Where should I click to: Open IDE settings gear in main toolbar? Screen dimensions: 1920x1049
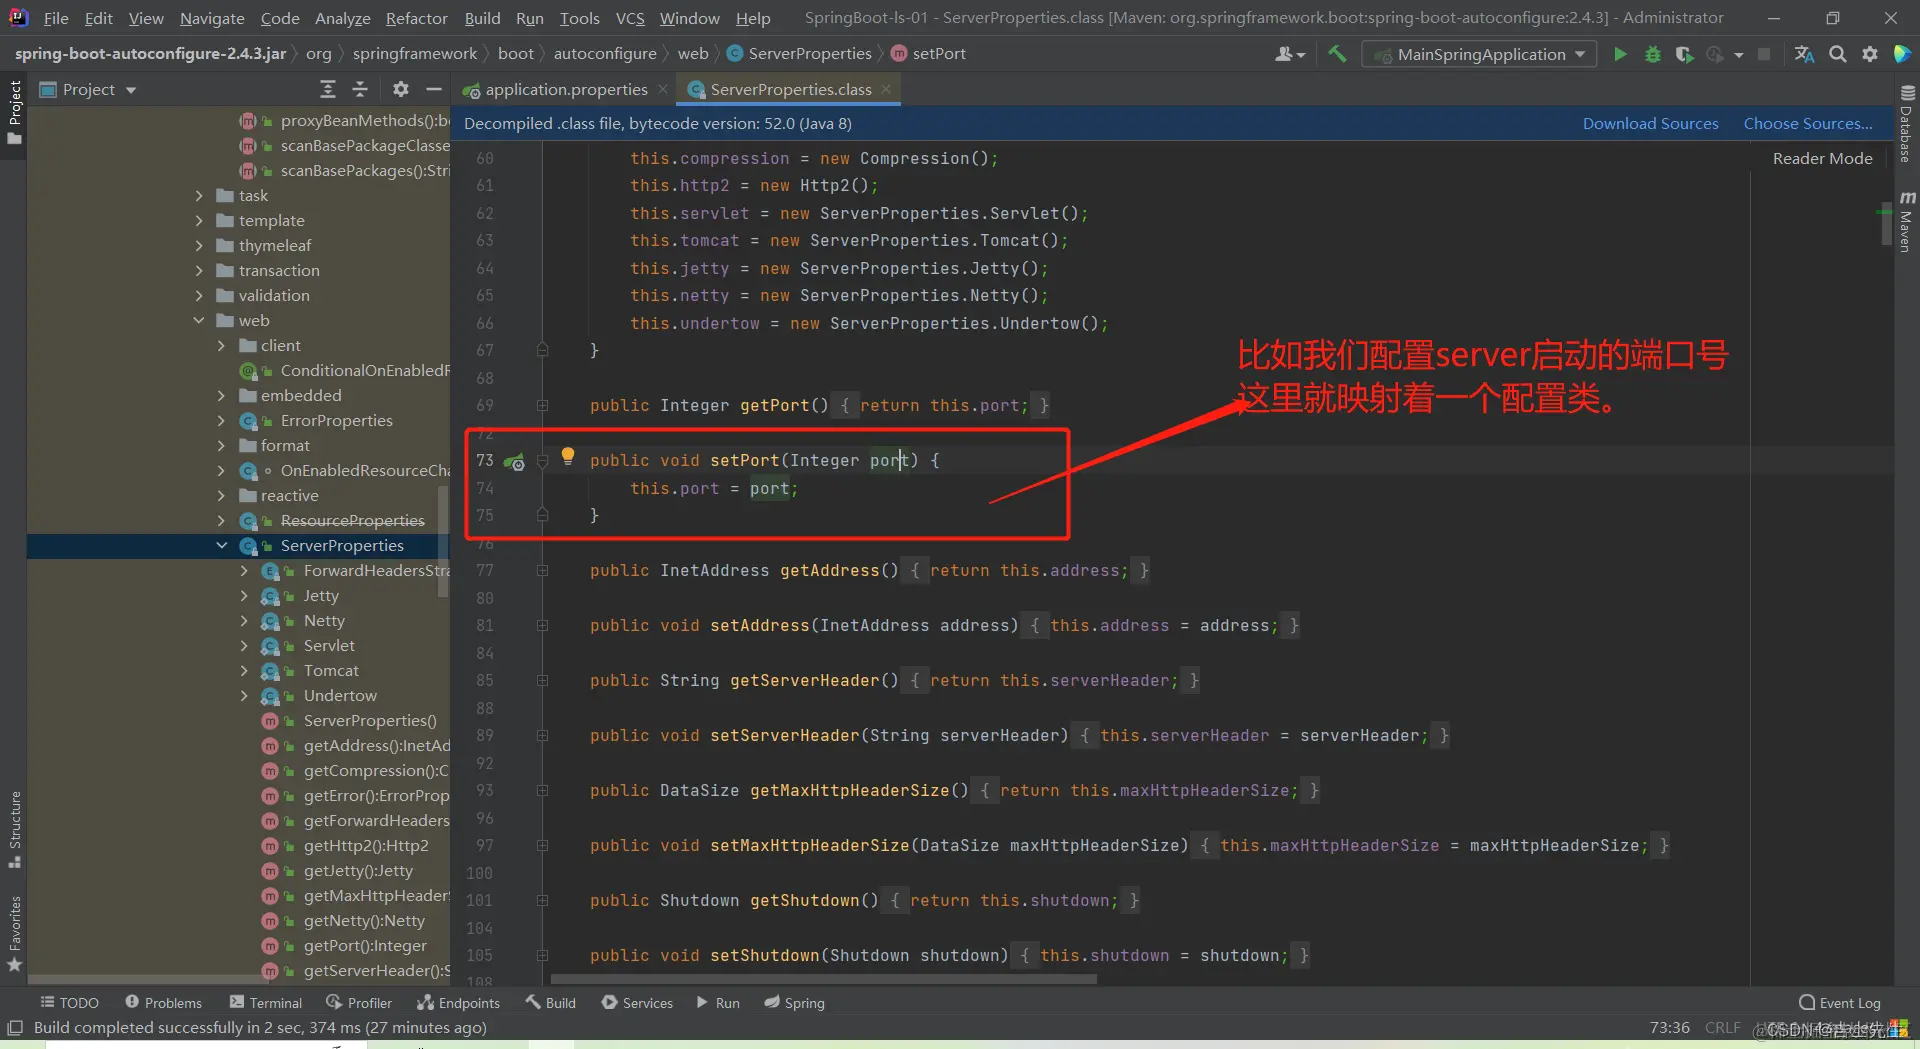[x=1869, y=54]
